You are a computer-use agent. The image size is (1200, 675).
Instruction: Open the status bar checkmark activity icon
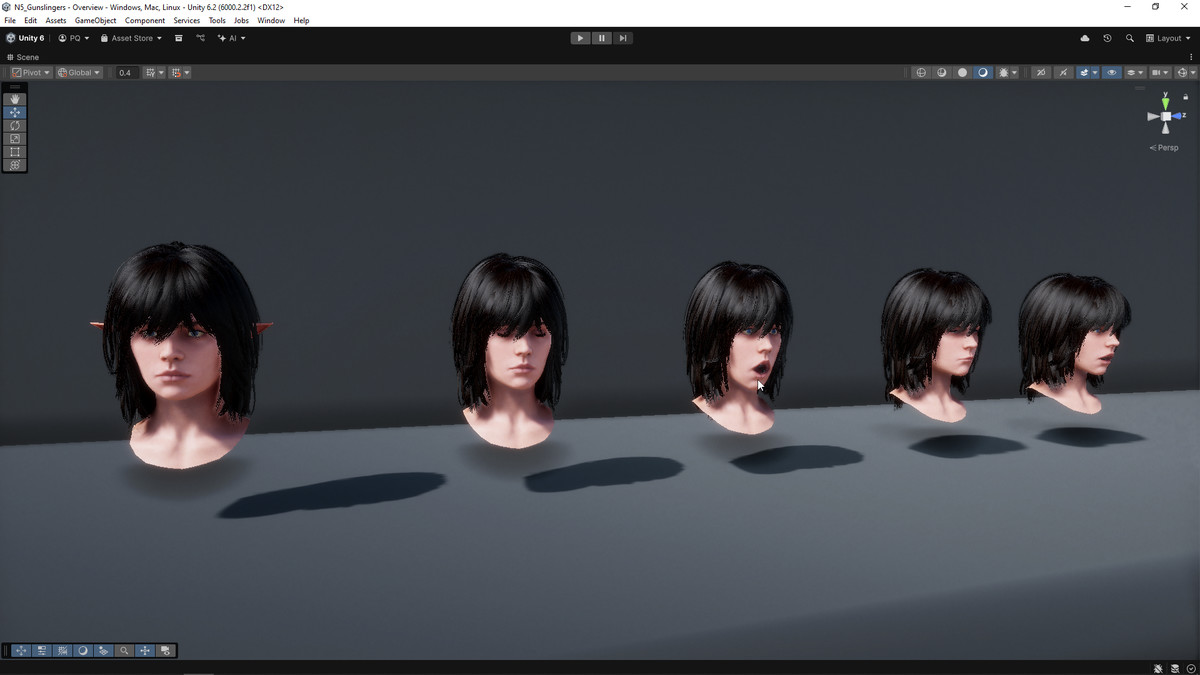point(1191,668)
